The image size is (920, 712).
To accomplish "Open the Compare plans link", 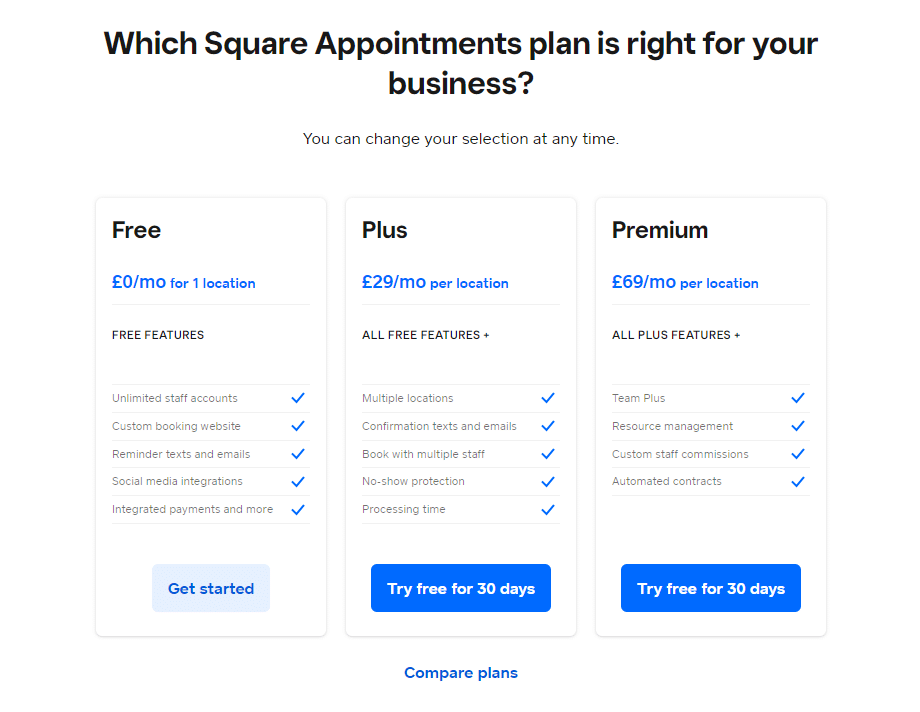I will 461,673.
